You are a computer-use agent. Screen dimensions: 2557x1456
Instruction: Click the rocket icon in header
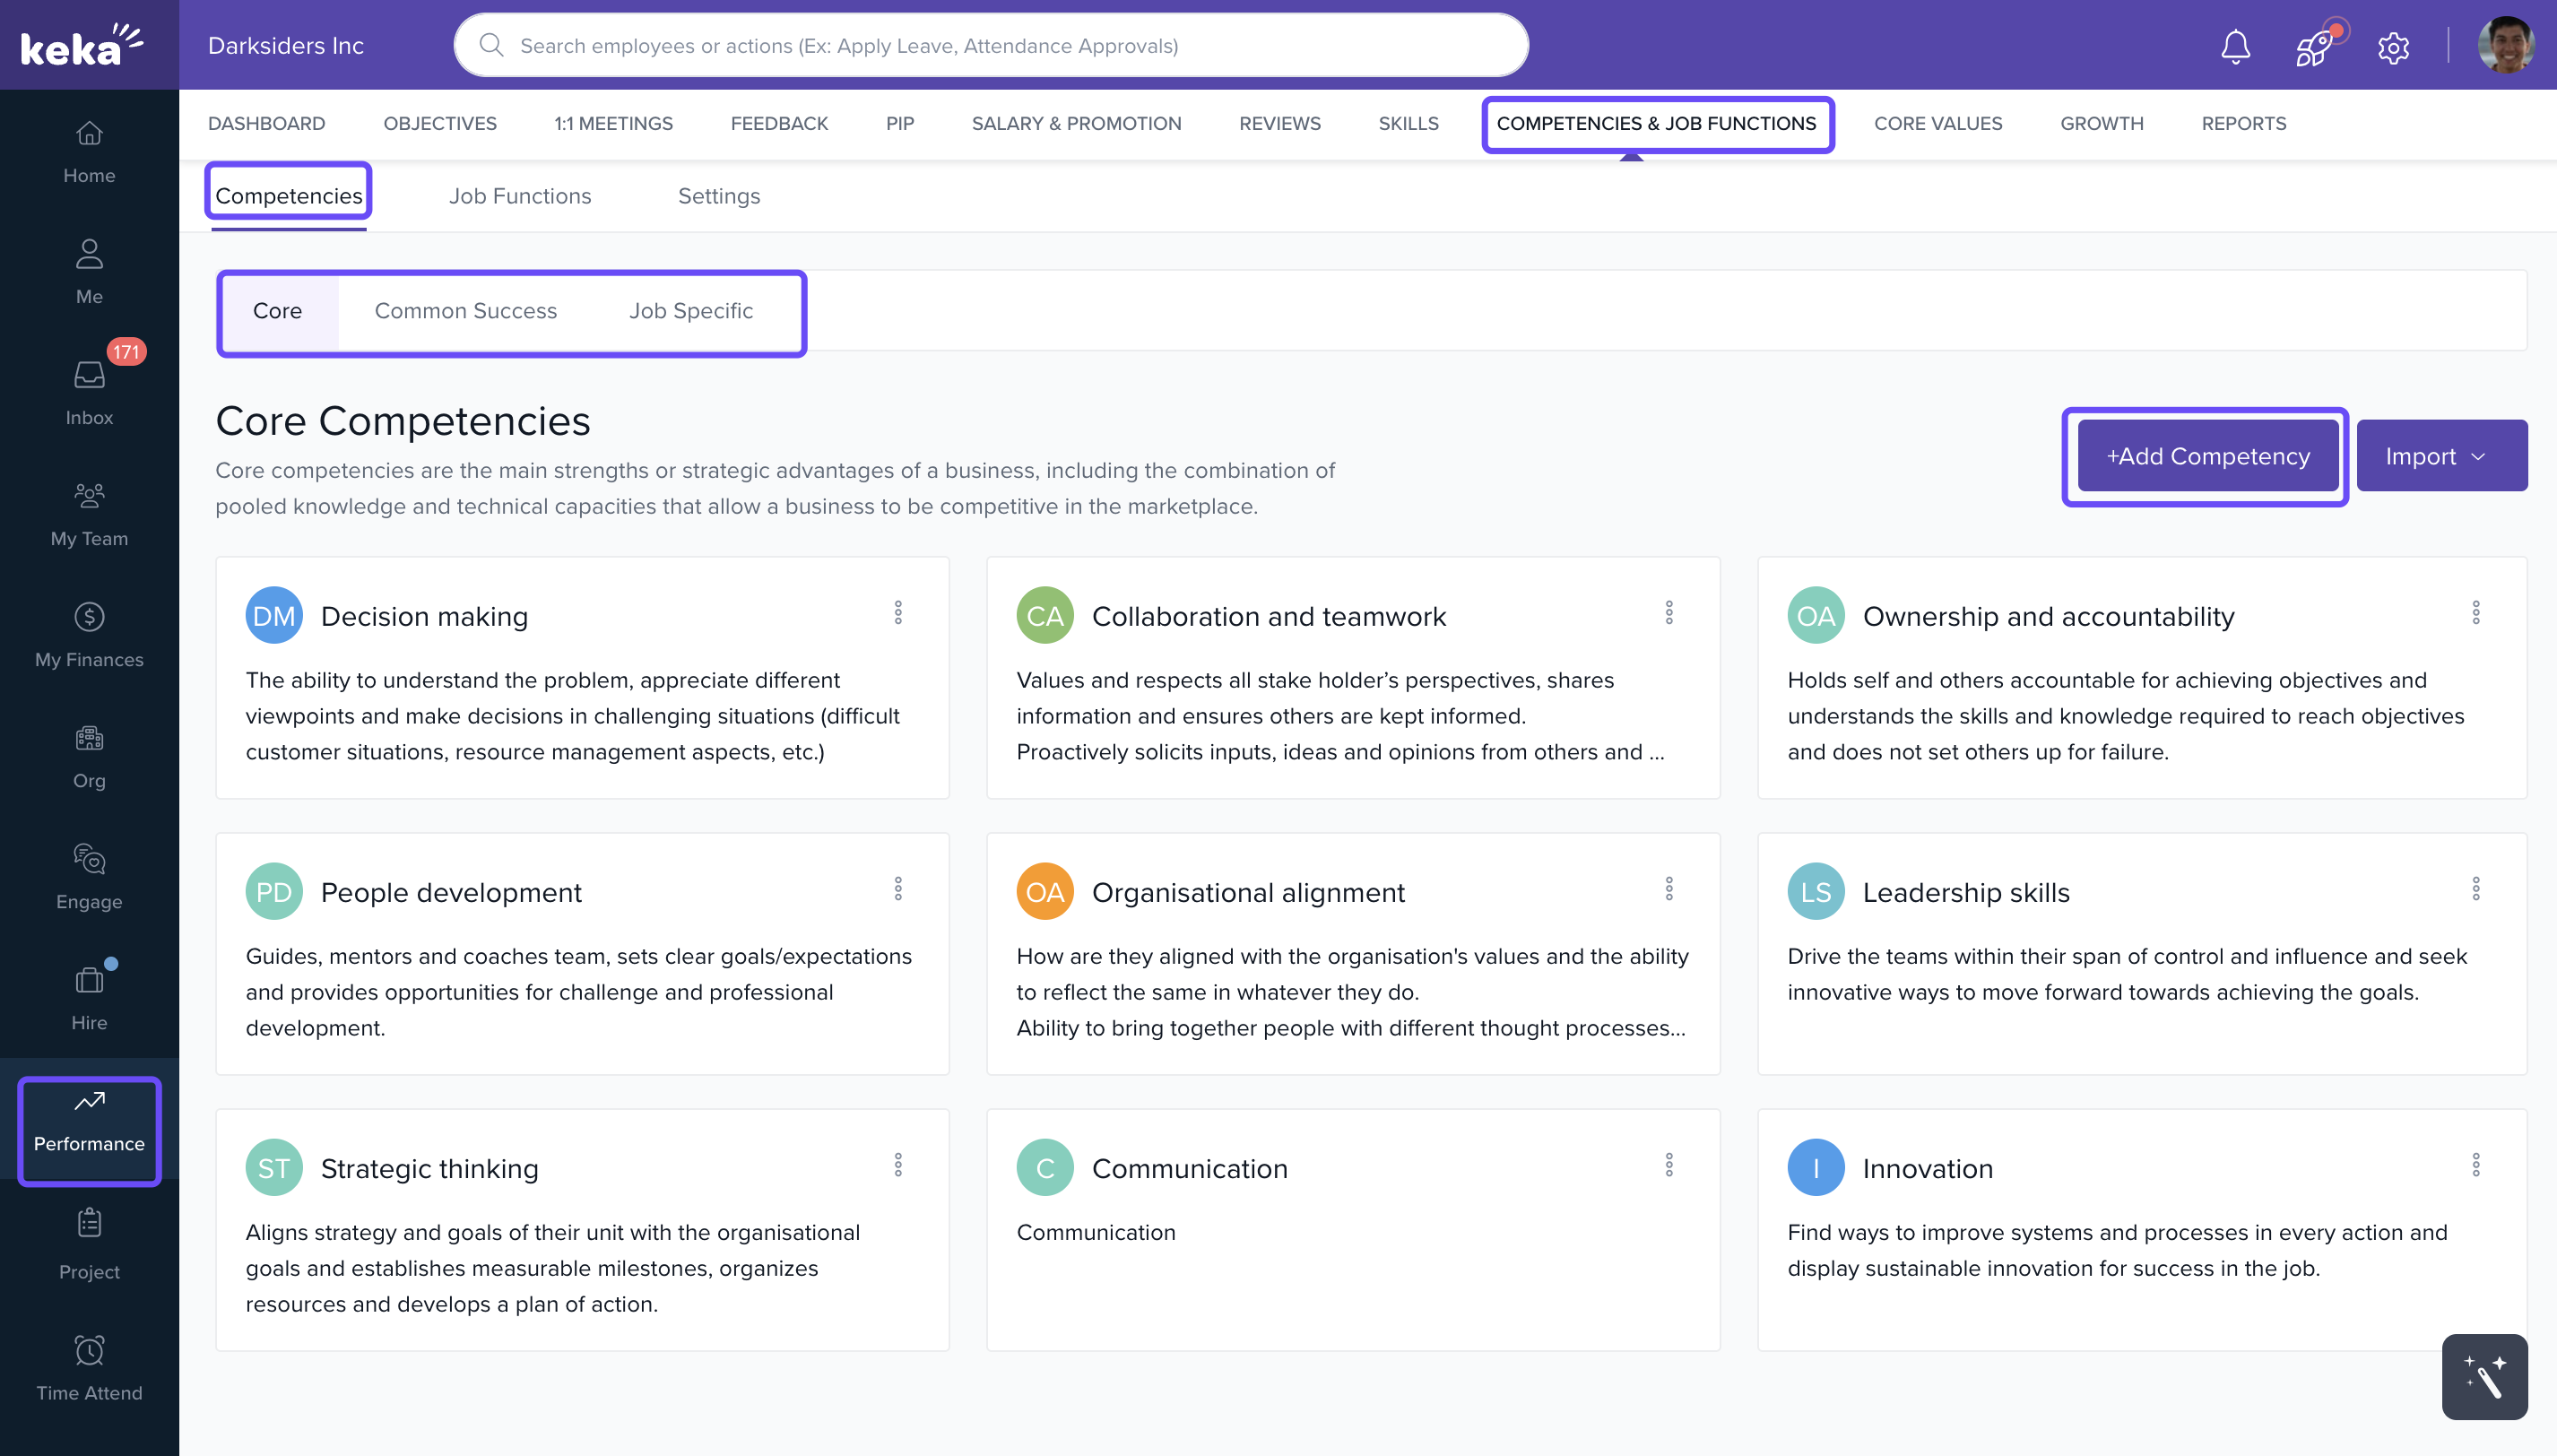pyautogui.click(x=2314, y=46)
